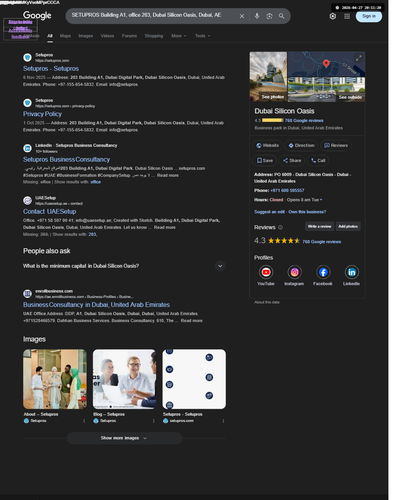The height and width of the screenshot is (500, 393).
Task: Click the Call button
Action: point(318,161)
